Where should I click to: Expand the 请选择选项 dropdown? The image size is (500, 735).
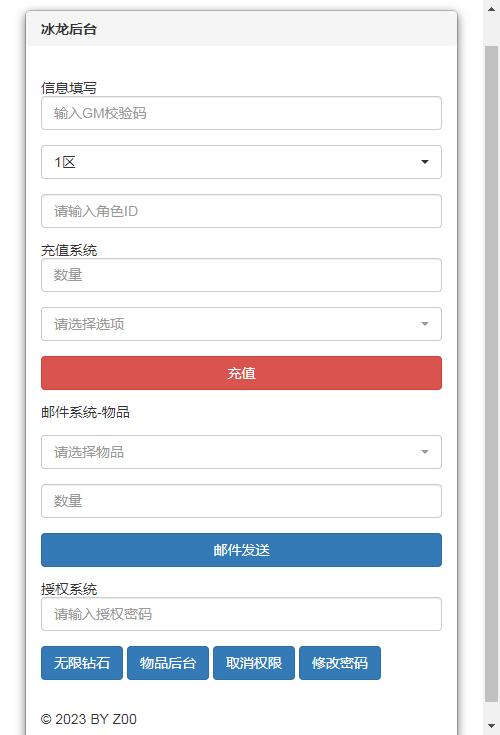point(241,324)
